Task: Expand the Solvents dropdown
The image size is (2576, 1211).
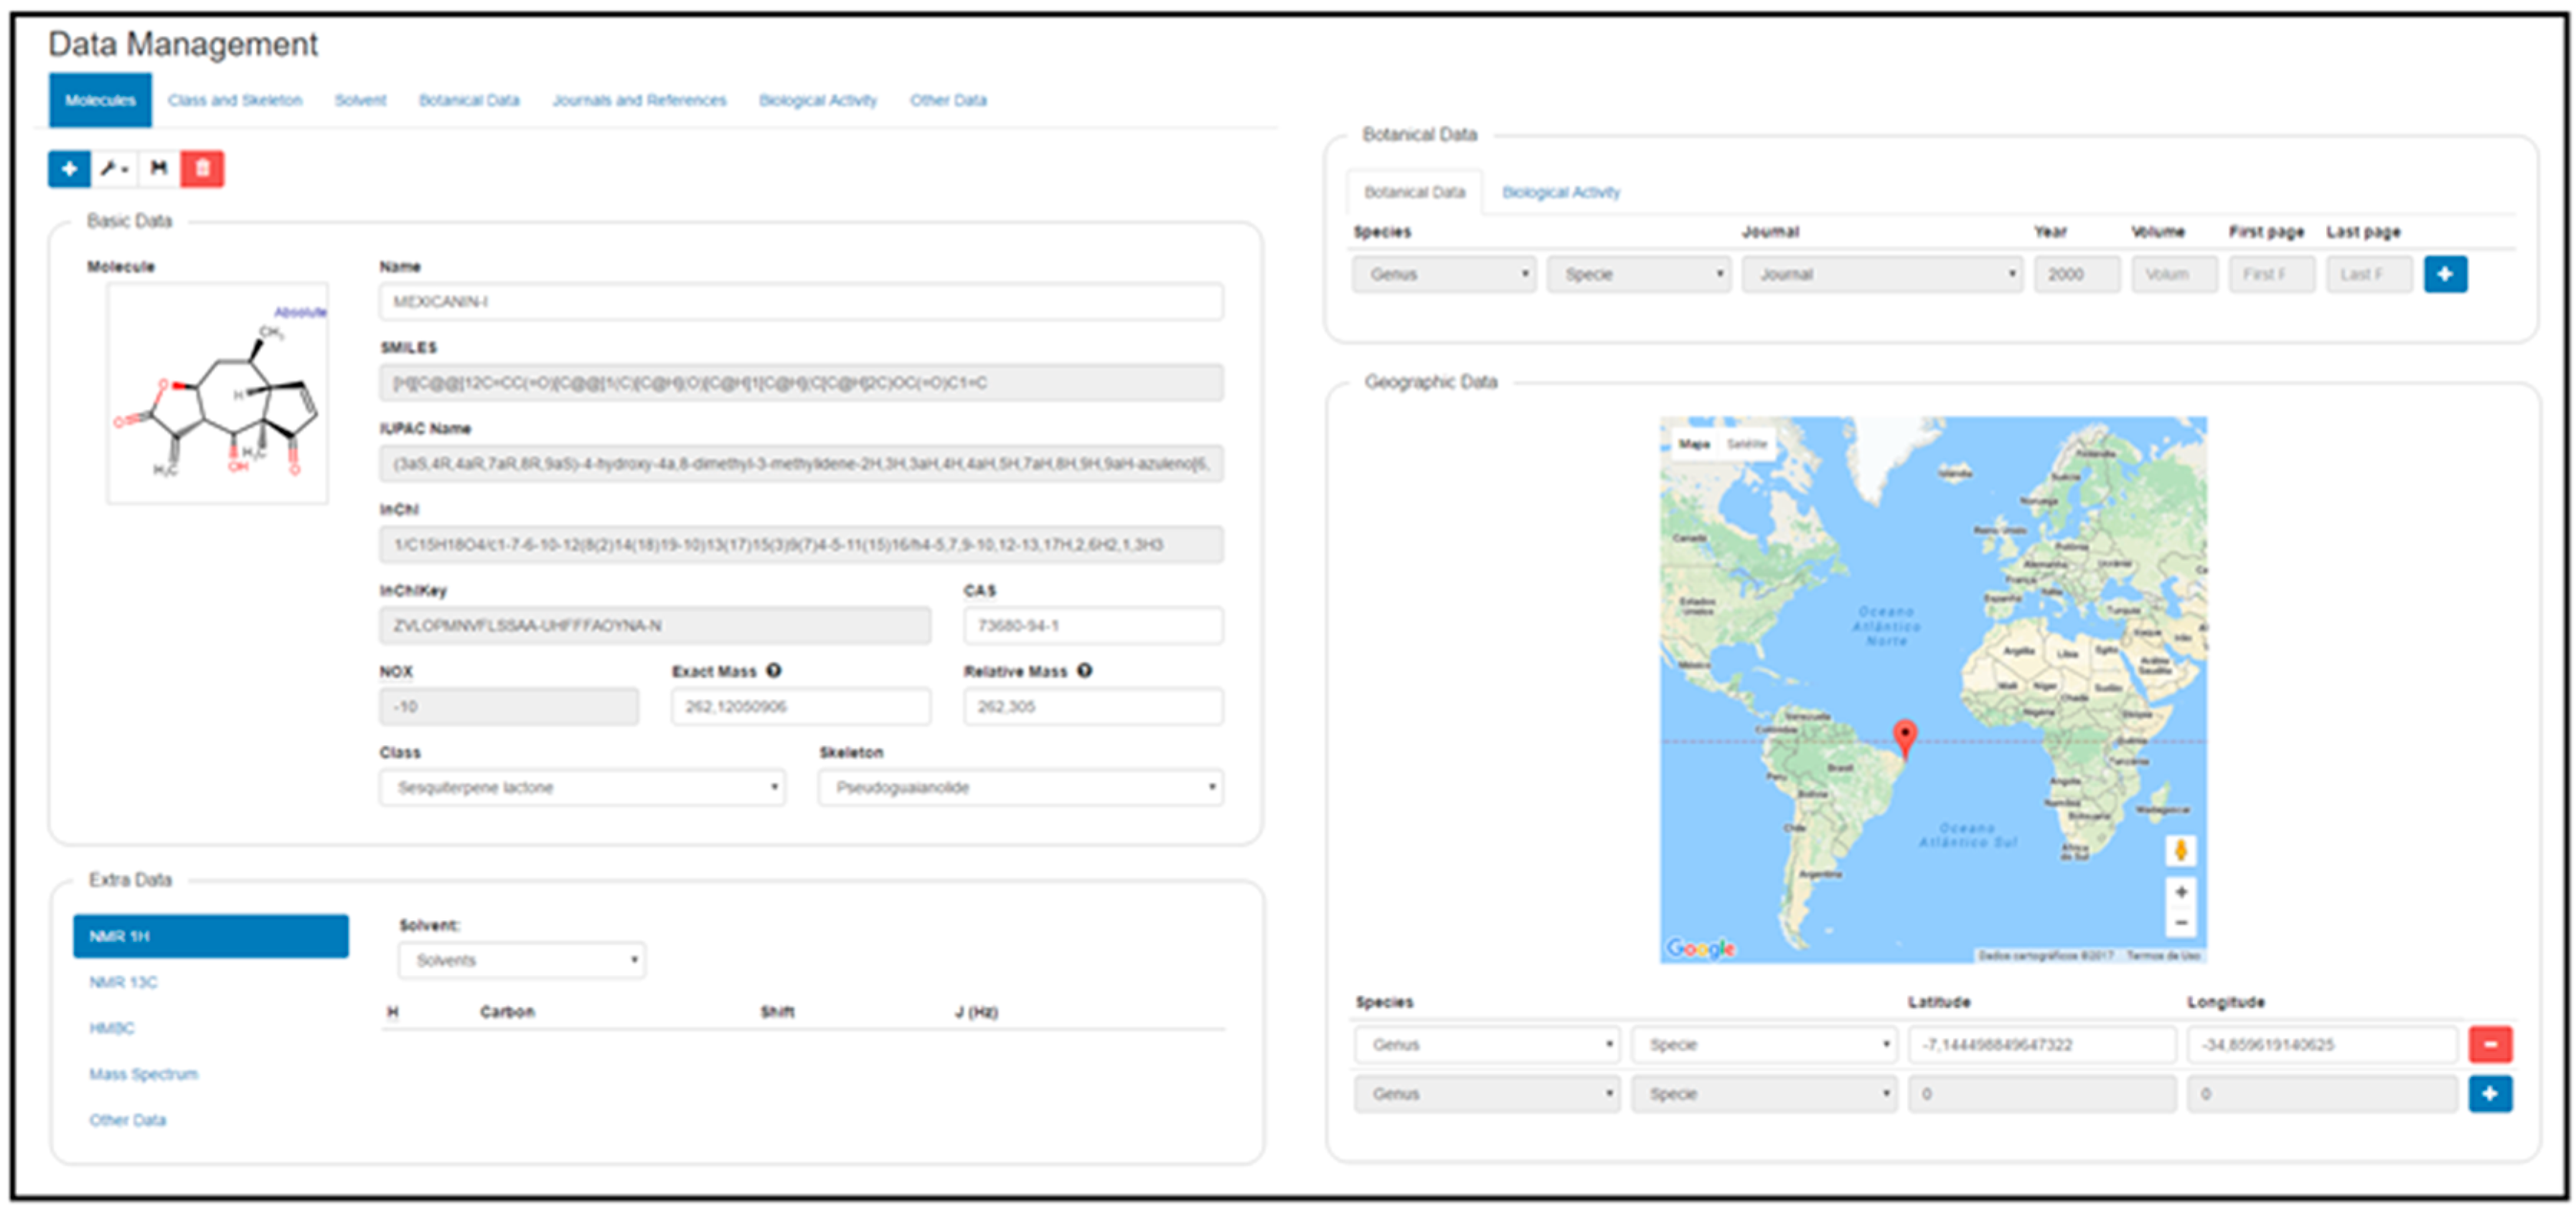Action: [x=522, y=960]
